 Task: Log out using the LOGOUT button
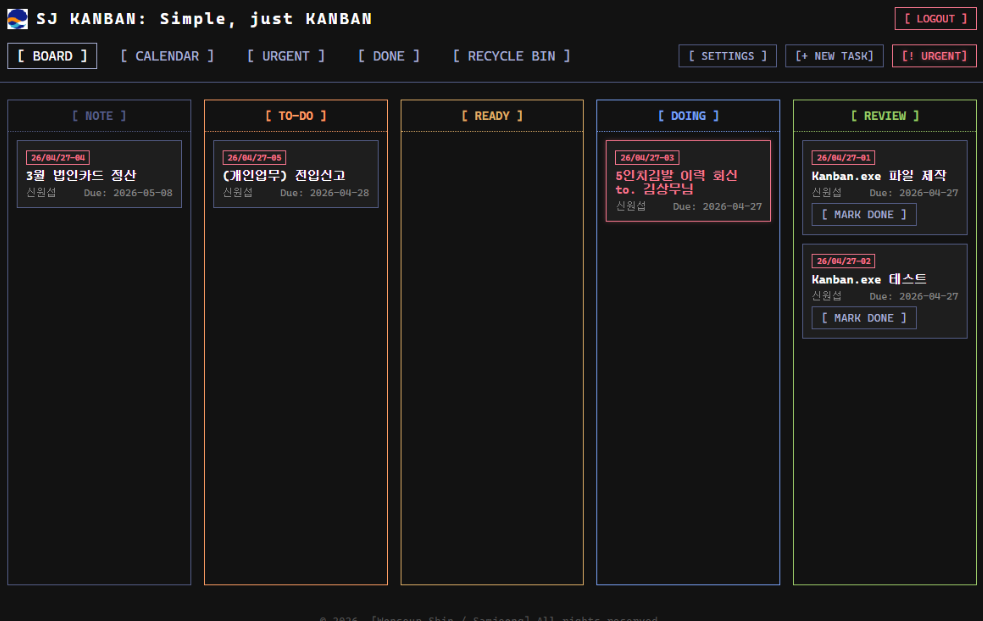coord(935,19)
